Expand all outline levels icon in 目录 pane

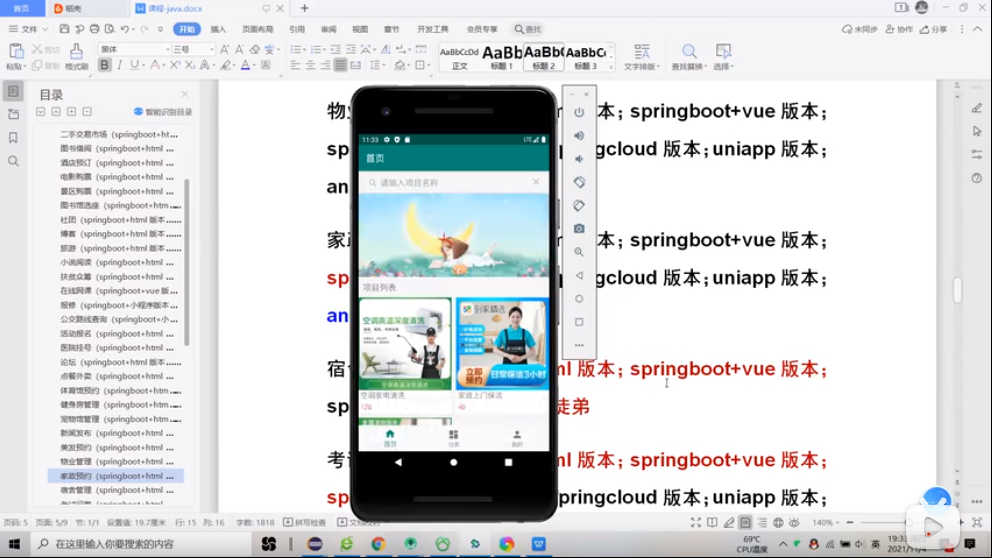(x=71, y=112)
